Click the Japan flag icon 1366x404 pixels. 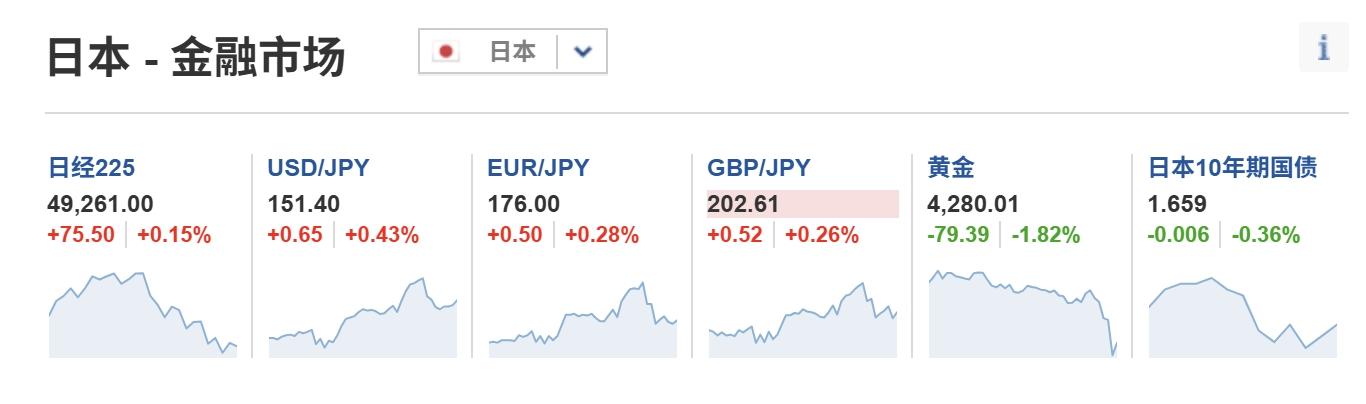pos(446,51)
